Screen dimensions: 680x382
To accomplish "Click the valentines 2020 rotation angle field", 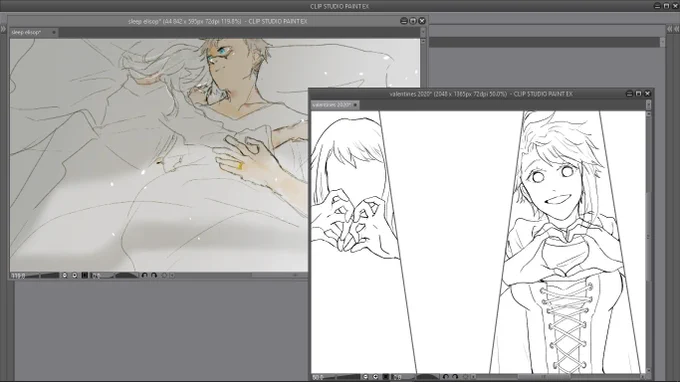I will (x=397, y=377).
